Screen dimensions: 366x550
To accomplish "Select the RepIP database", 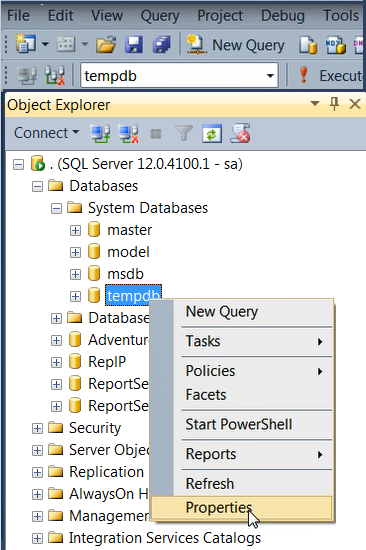I will (x=107, y=362).
